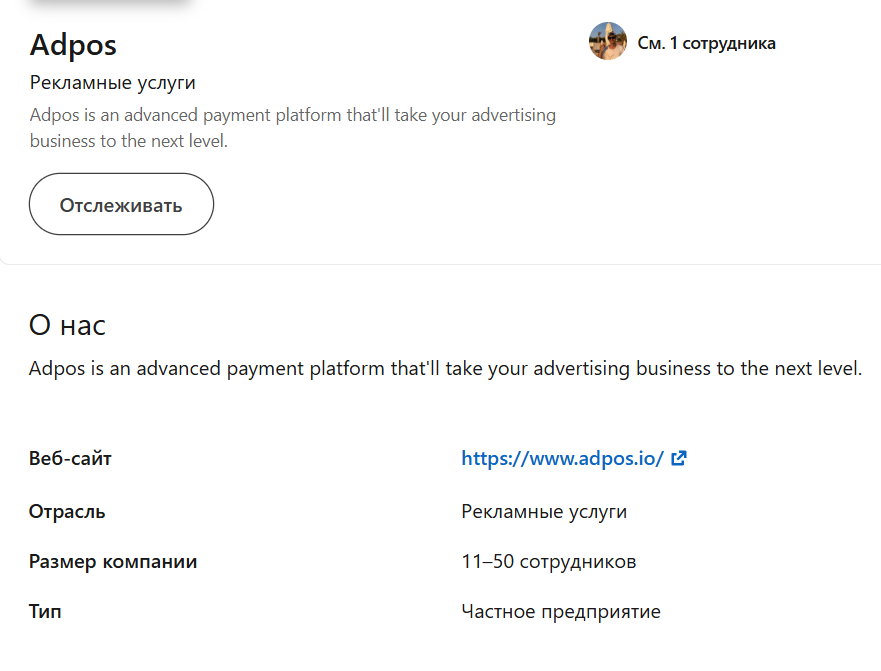The width and height of the screenshot is (881, 671).
Task: Open the https://www.adpos.io/ website link
Action: 562,459
